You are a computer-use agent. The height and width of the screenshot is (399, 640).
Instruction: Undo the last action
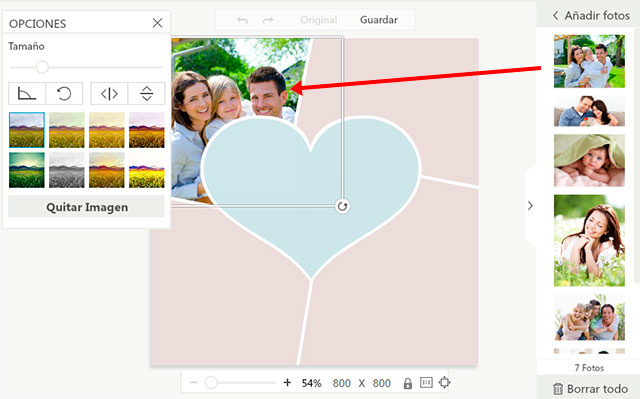point(242,20)
